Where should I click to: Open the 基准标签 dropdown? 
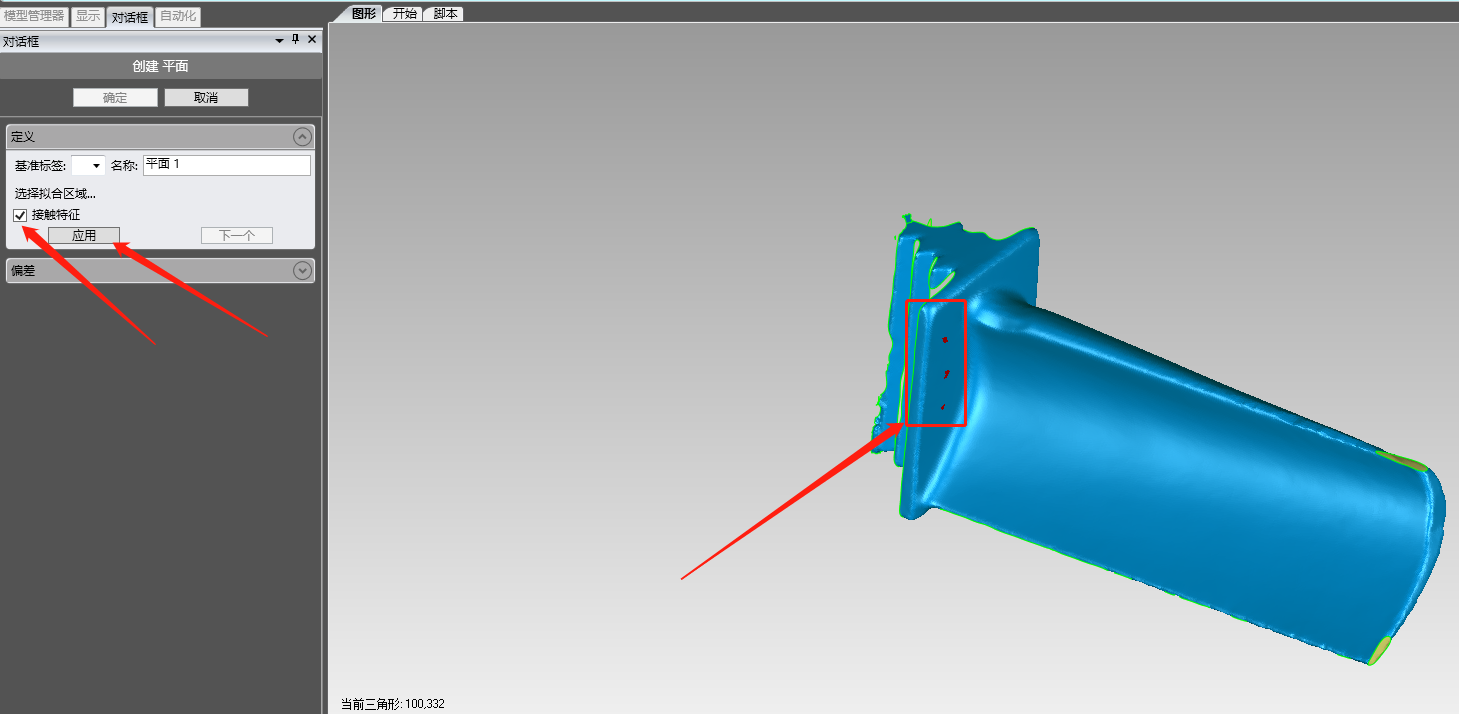pos(88,165)
